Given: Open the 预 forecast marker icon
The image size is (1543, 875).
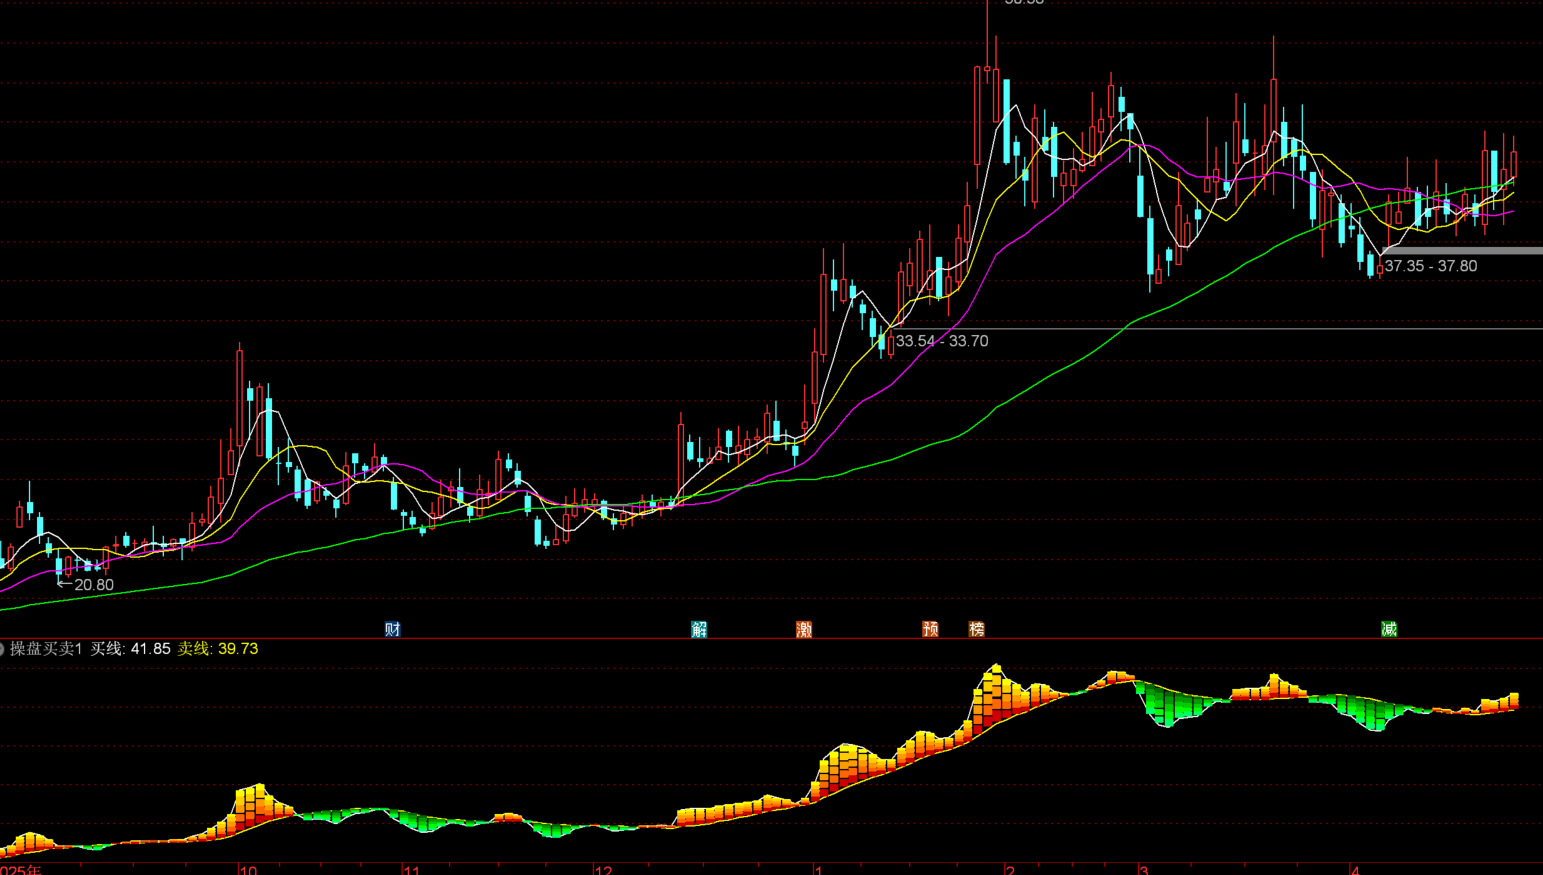Looking at the screenshot, I should [x=930, y=629].
